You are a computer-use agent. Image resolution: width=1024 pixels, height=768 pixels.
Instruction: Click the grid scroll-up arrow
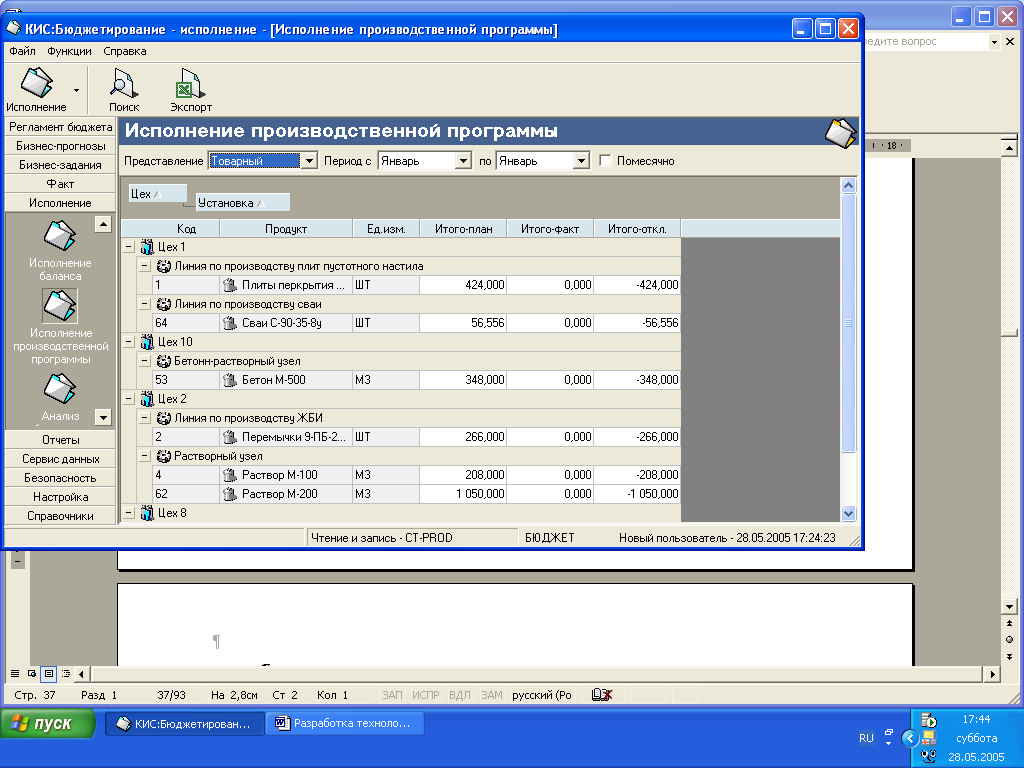(x=848, y=185)
